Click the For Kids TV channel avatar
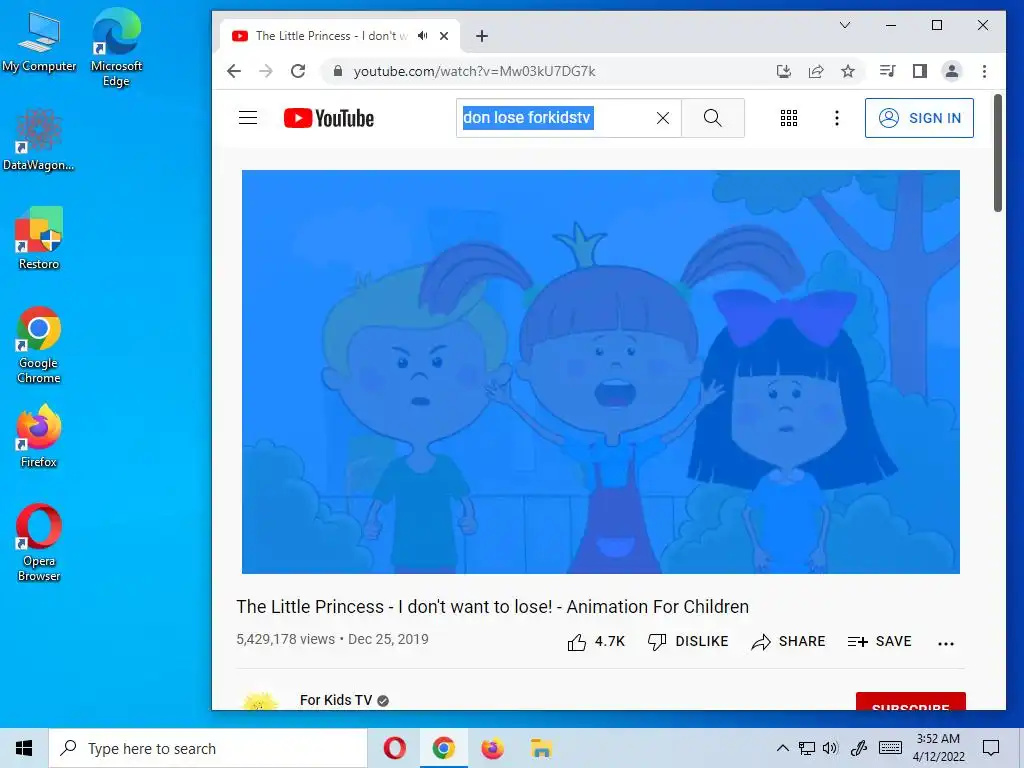The width and height of the screenshot is (1024, 768). coord(260,701)
